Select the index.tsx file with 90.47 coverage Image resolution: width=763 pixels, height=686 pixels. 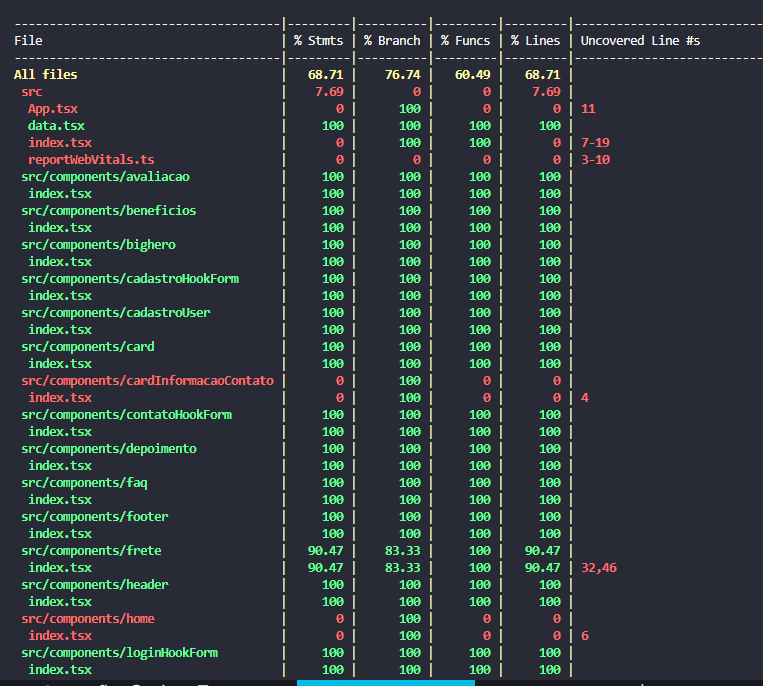click(60, 568)
